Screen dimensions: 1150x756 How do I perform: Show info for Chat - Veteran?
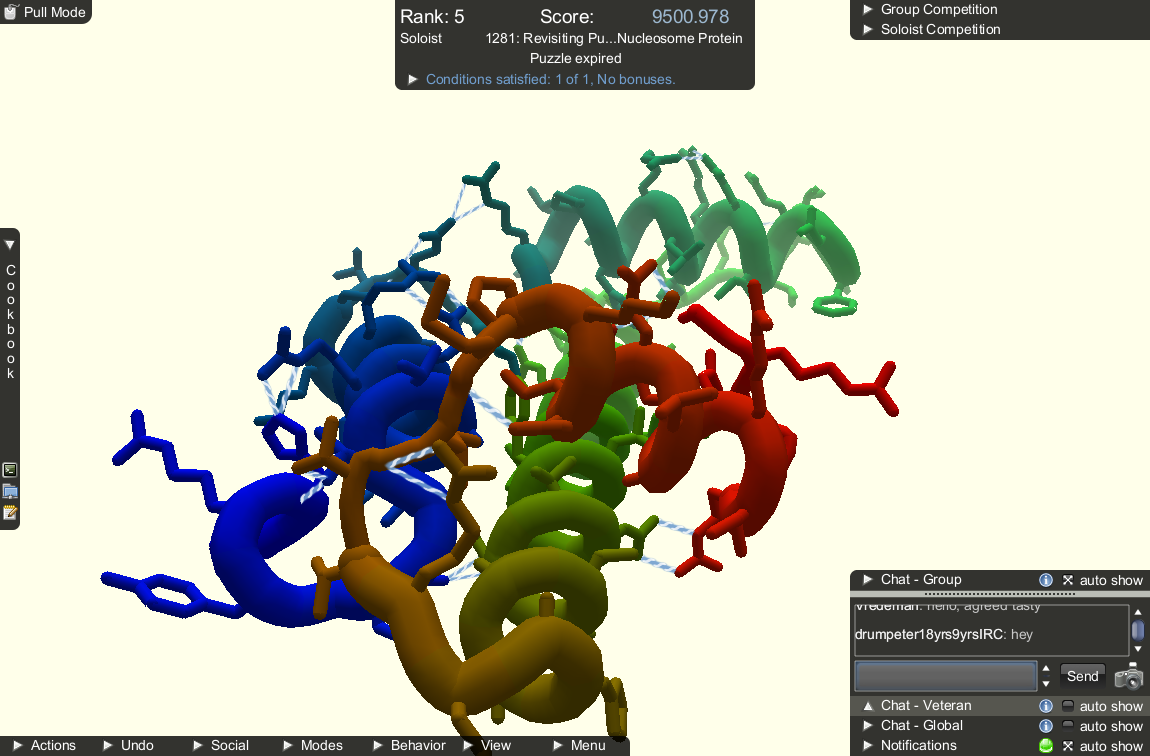click(1046, 706)
